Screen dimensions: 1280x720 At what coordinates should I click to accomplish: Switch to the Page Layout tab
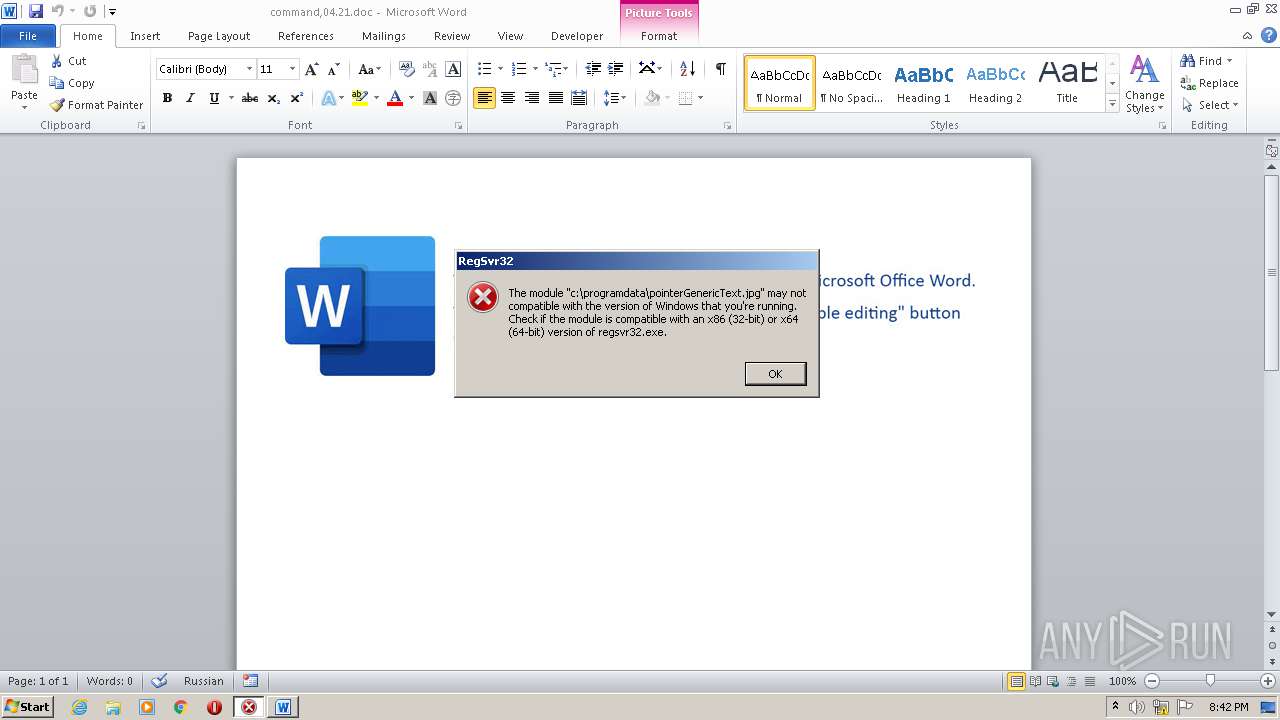pos(219,36)
